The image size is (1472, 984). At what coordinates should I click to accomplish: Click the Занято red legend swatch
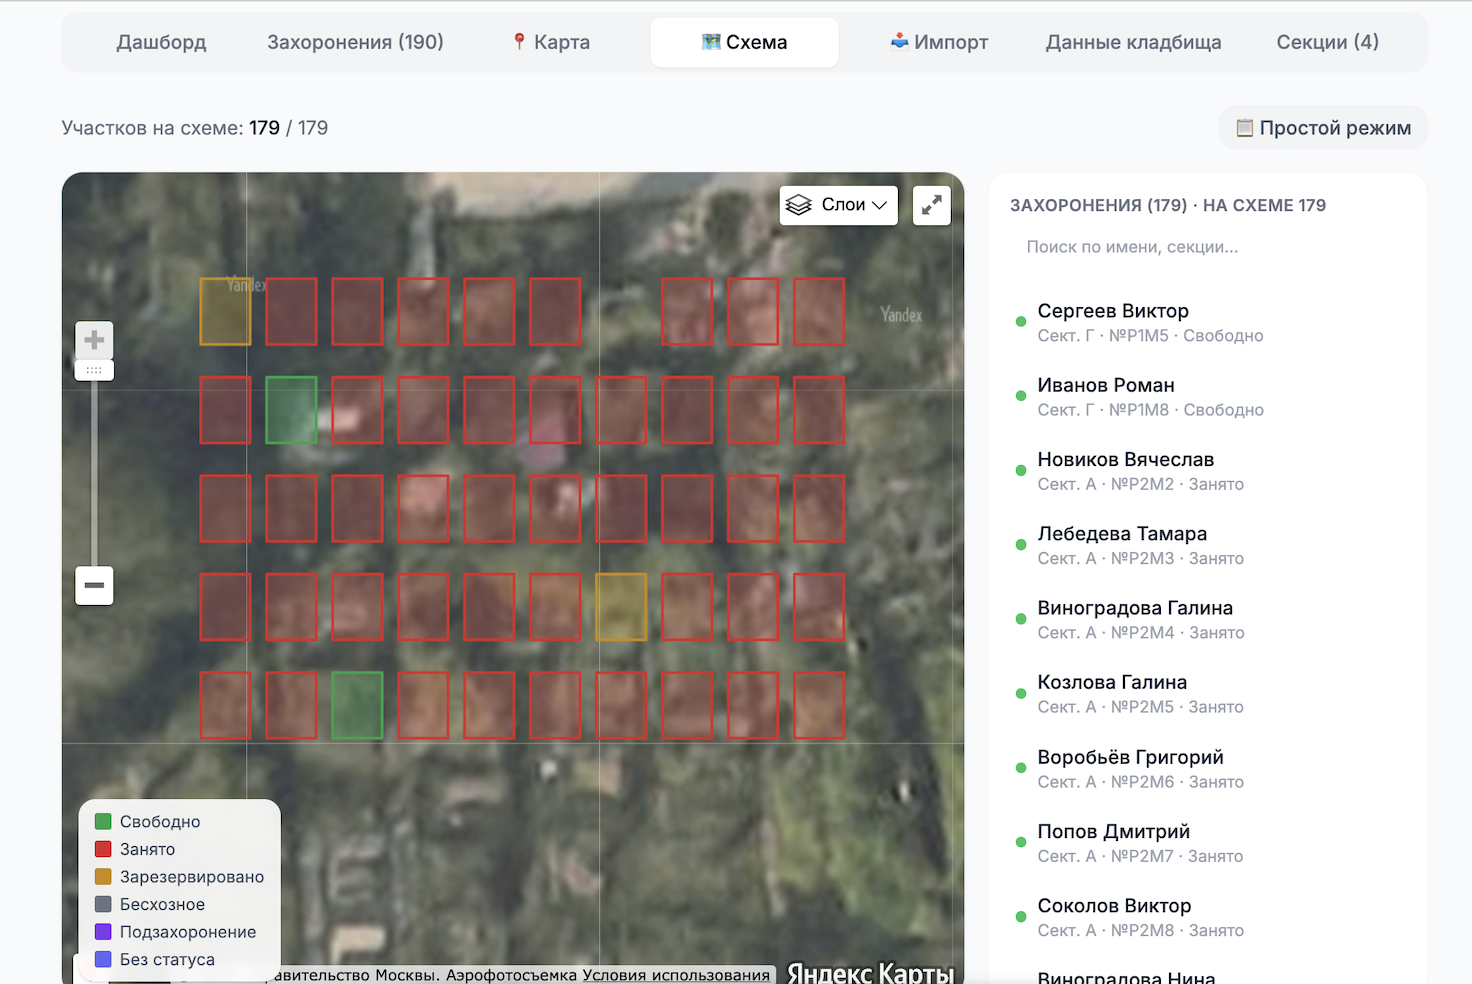click(x=103, y=849)
